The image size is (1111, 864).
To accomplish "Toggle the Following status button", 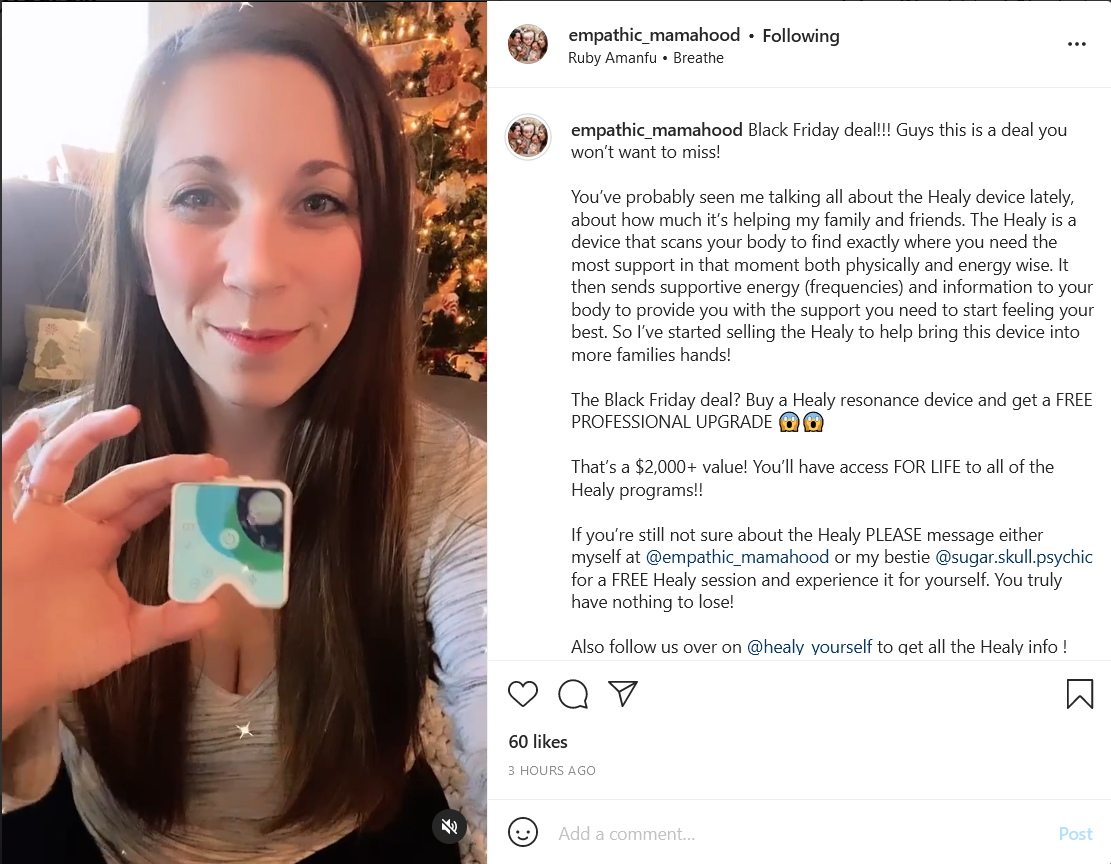I will pyautogui.click(x=801, y=35).
